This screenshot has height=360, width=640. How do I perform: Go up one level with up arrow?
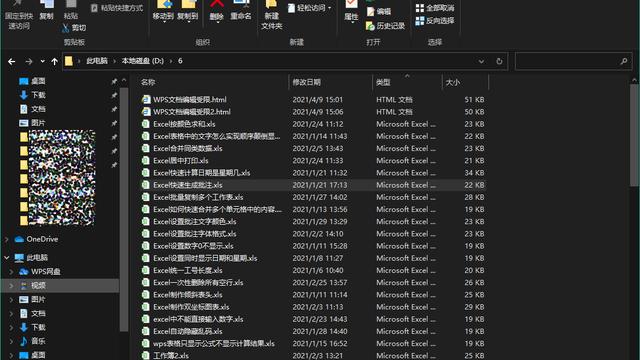pos(55,61)
